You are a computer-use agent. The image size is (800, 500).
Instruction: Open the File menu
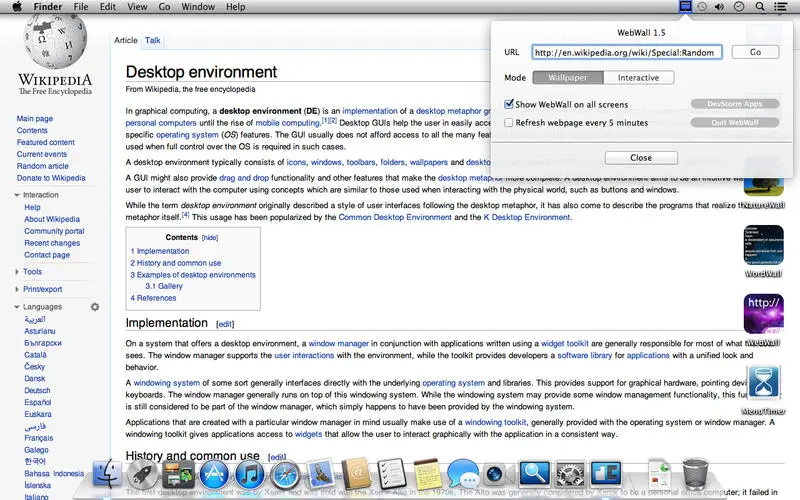point(81,7)
